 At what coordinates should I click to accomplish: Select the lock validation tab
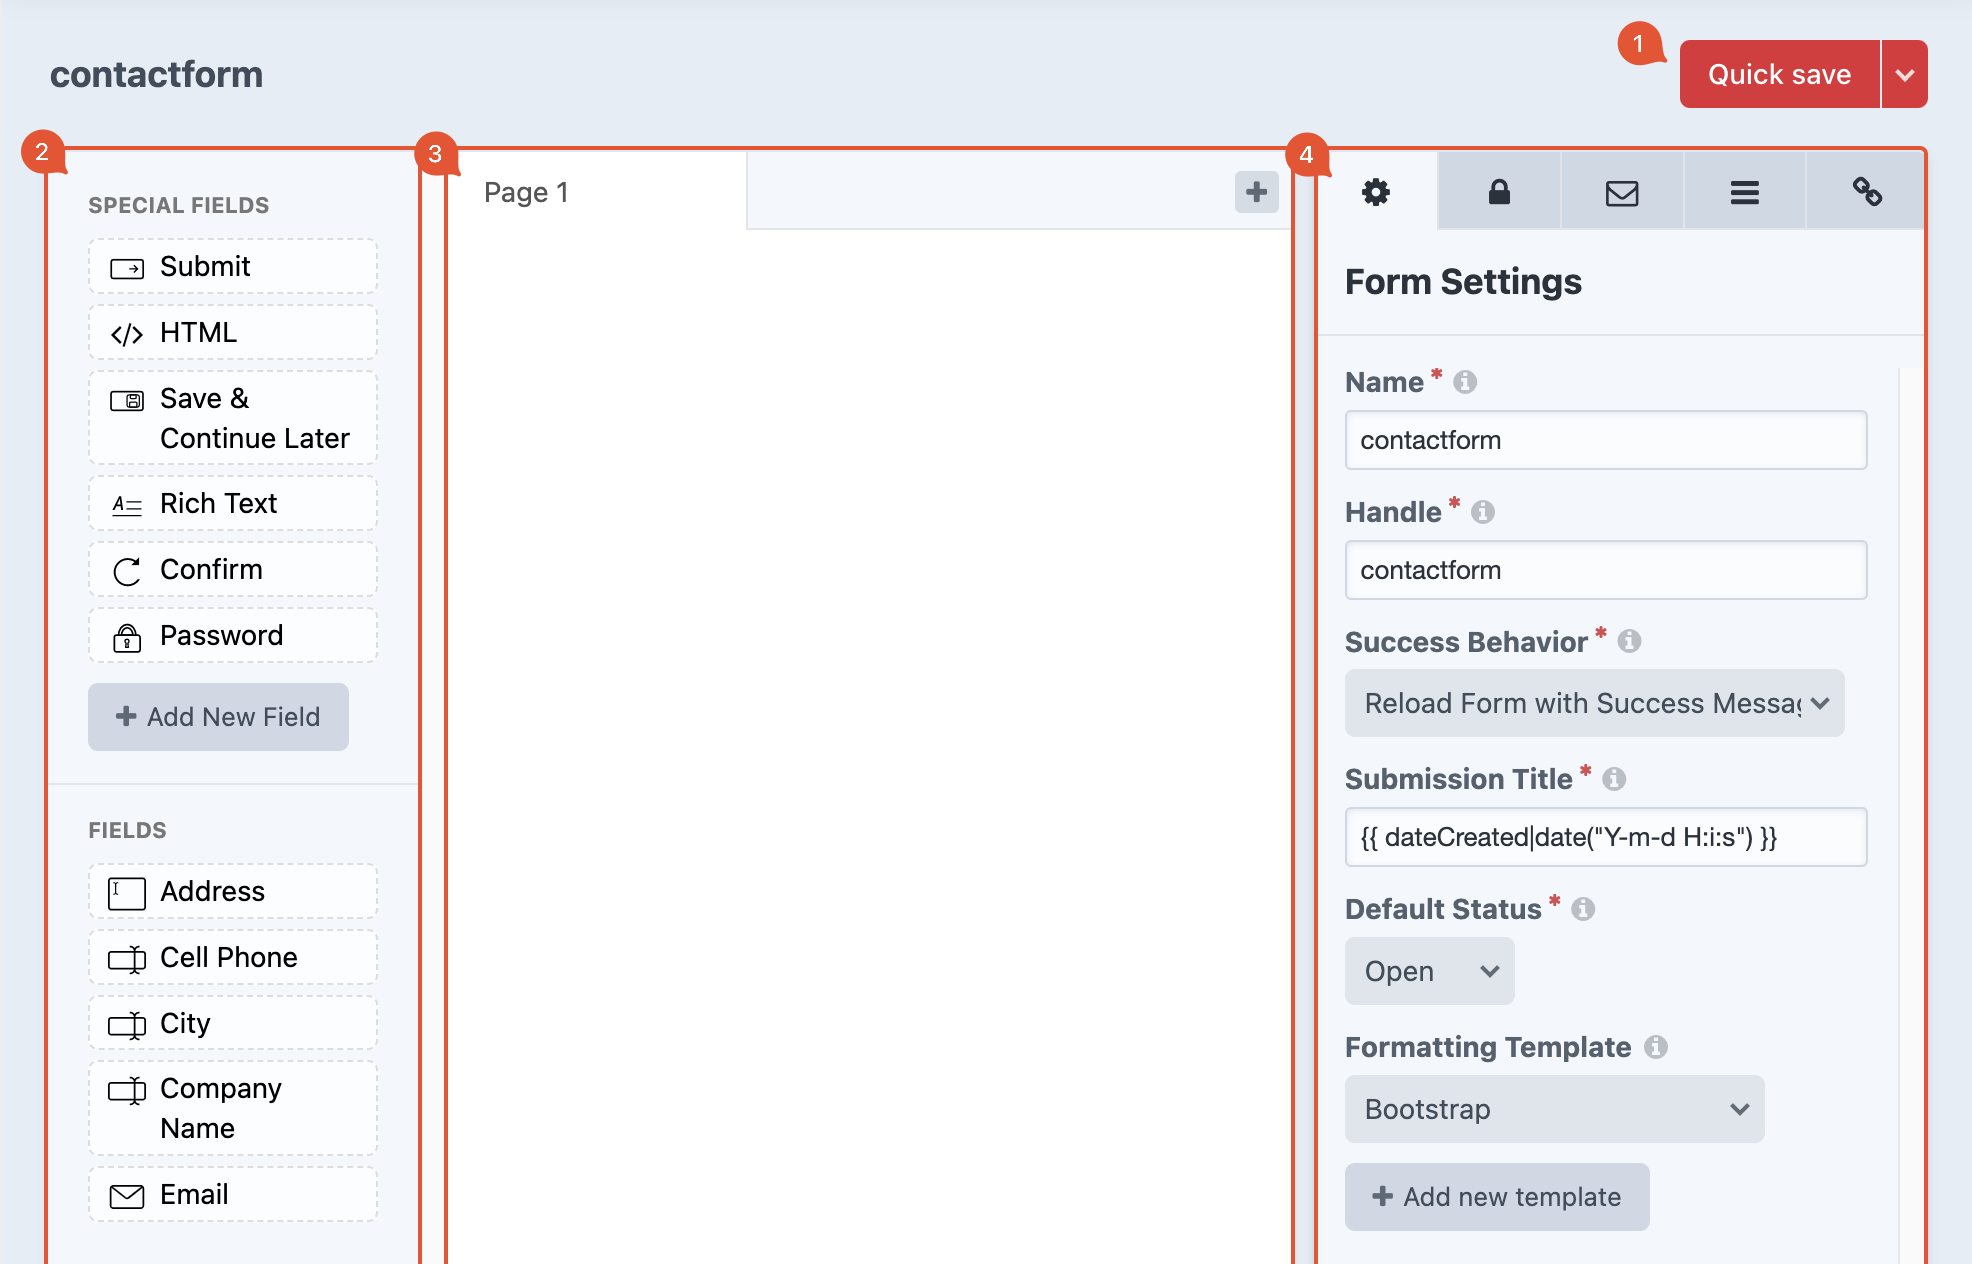(1499, 192)
